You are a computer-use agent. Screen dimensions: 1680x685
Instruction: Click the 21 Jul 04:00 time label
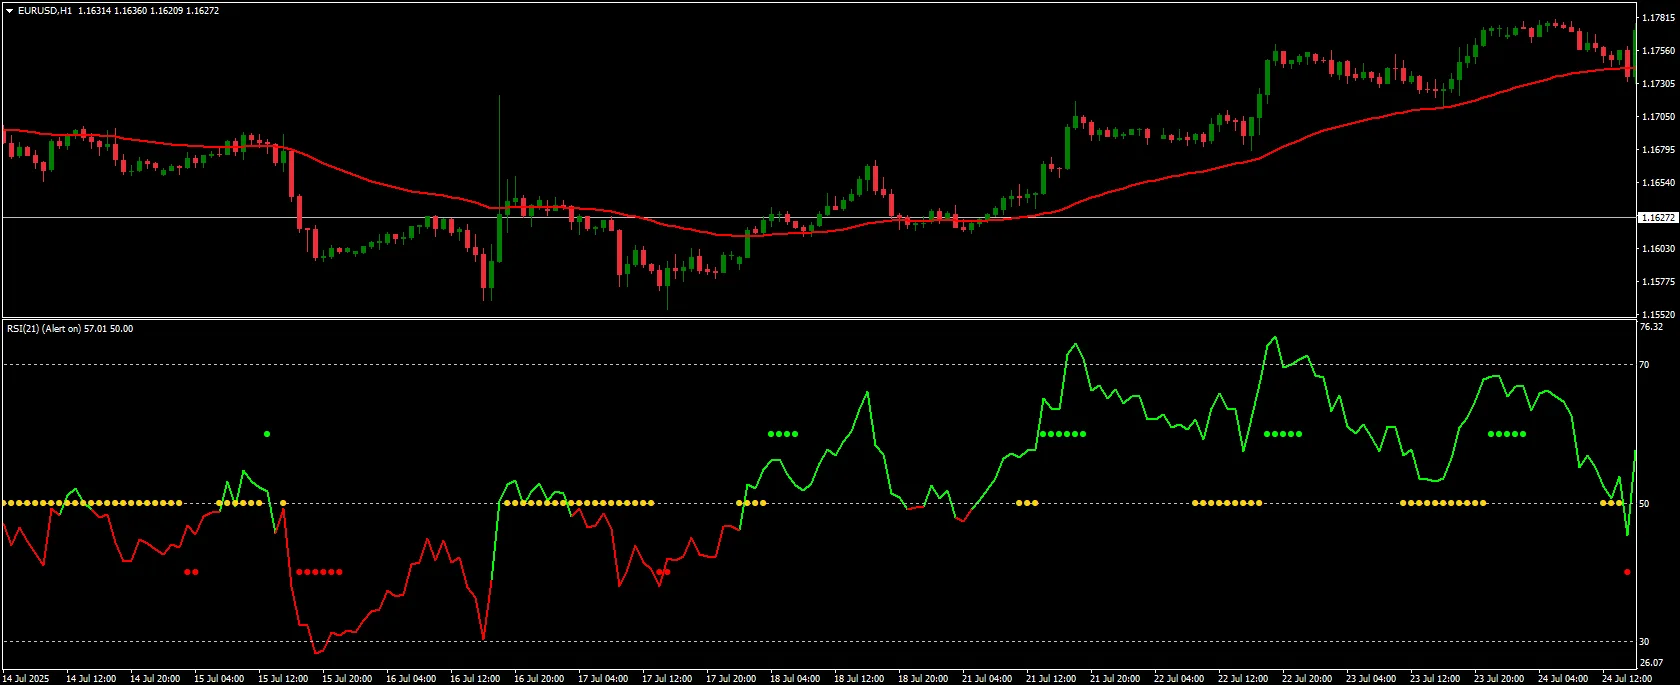(x=987, y=679)
